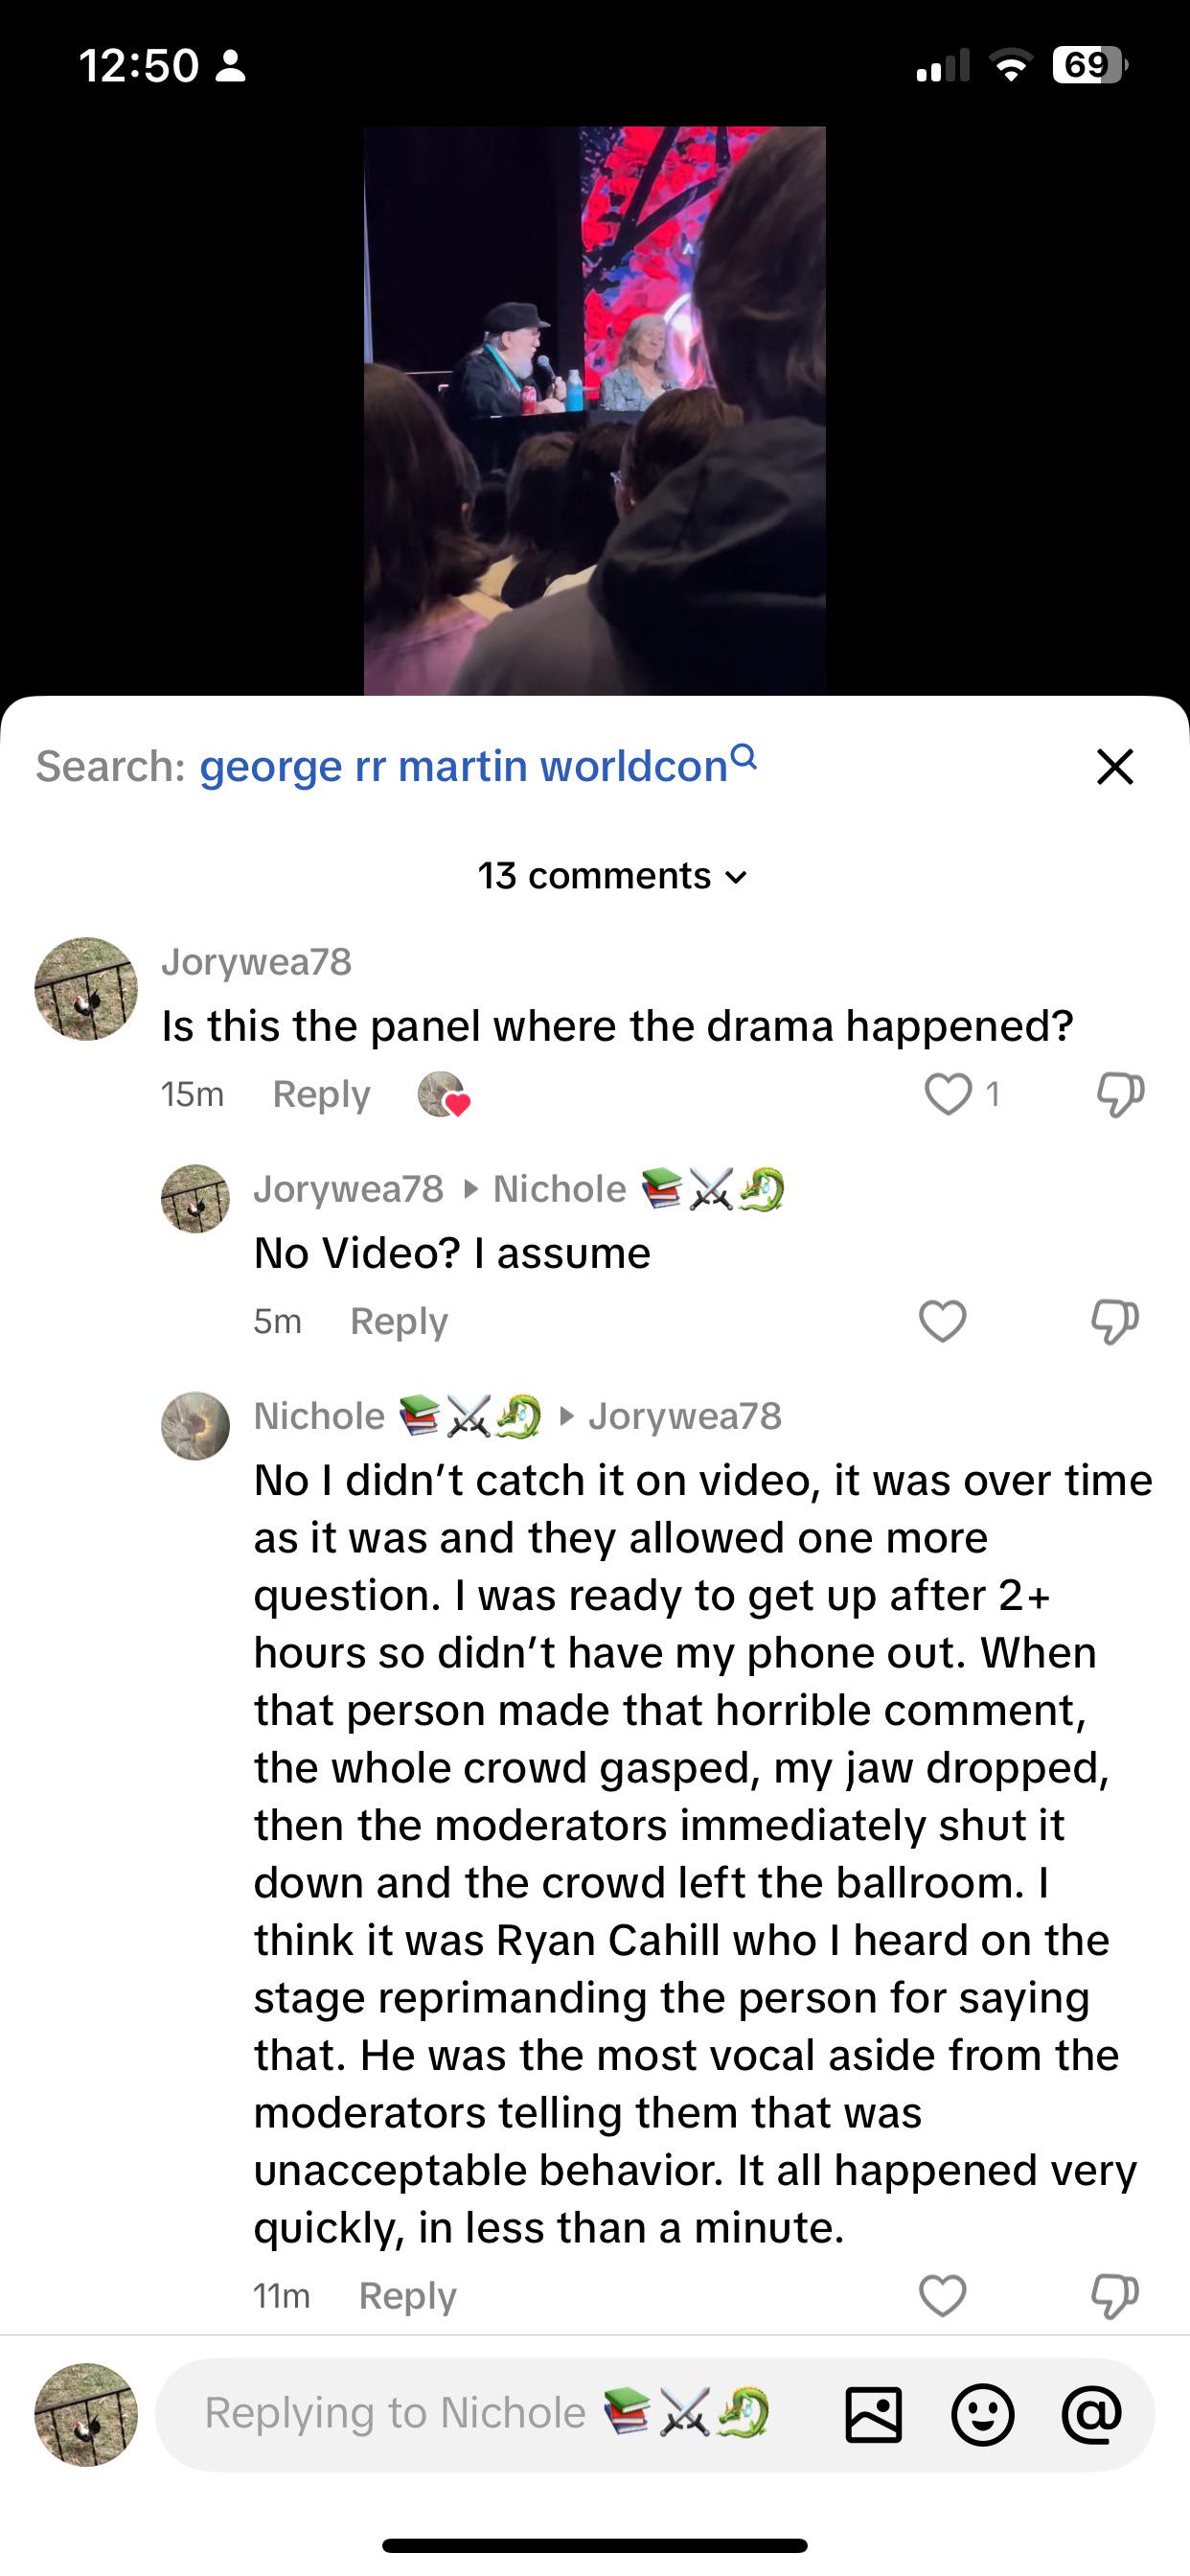Image resolution: width=1190 pixels, height=2576 pixels.
Task: Tap the creator-liked heart badge
Action: tap(443, 1094)
